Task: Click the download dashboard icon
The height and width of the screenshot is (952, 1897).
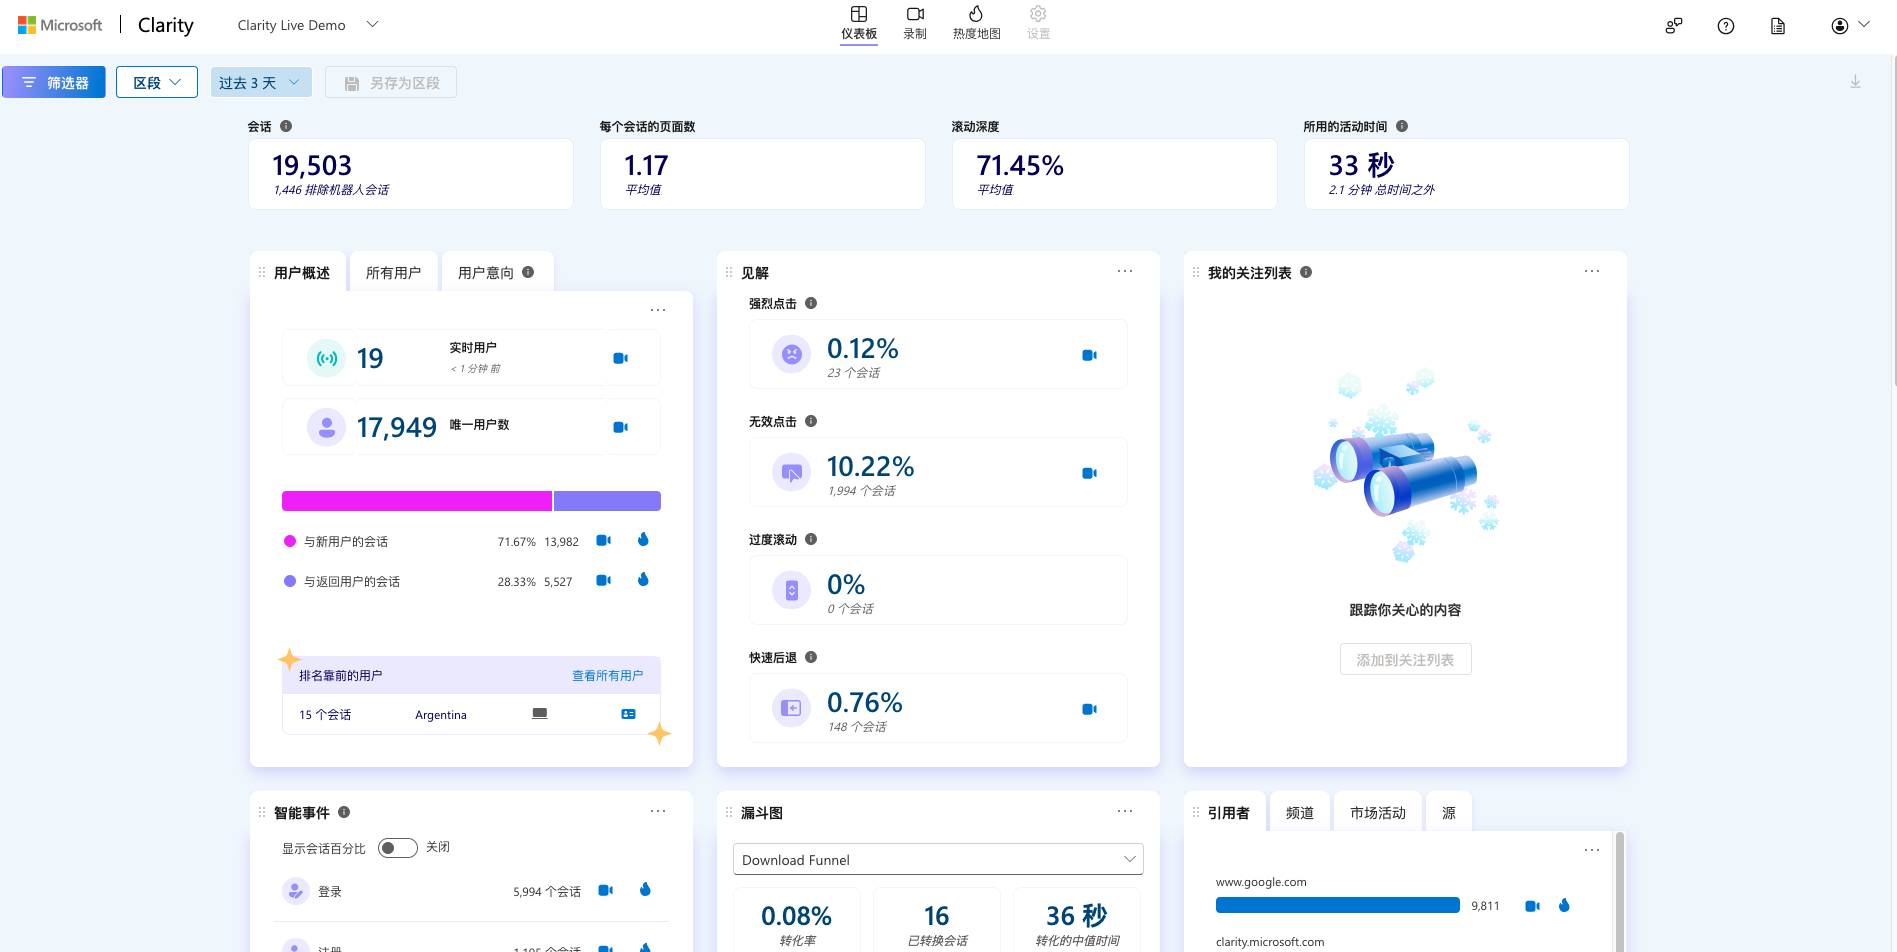Action: pyautogui.click(x=1855, y=82)
